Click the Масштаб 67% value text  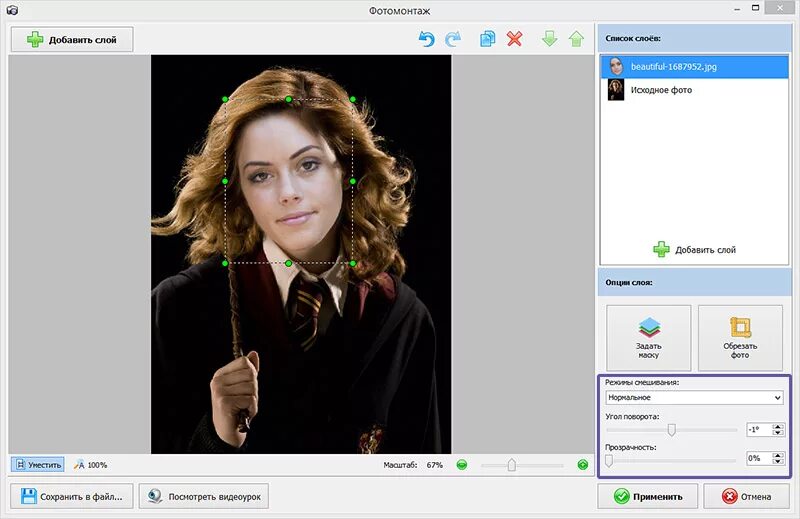click(x=435, y=465)
